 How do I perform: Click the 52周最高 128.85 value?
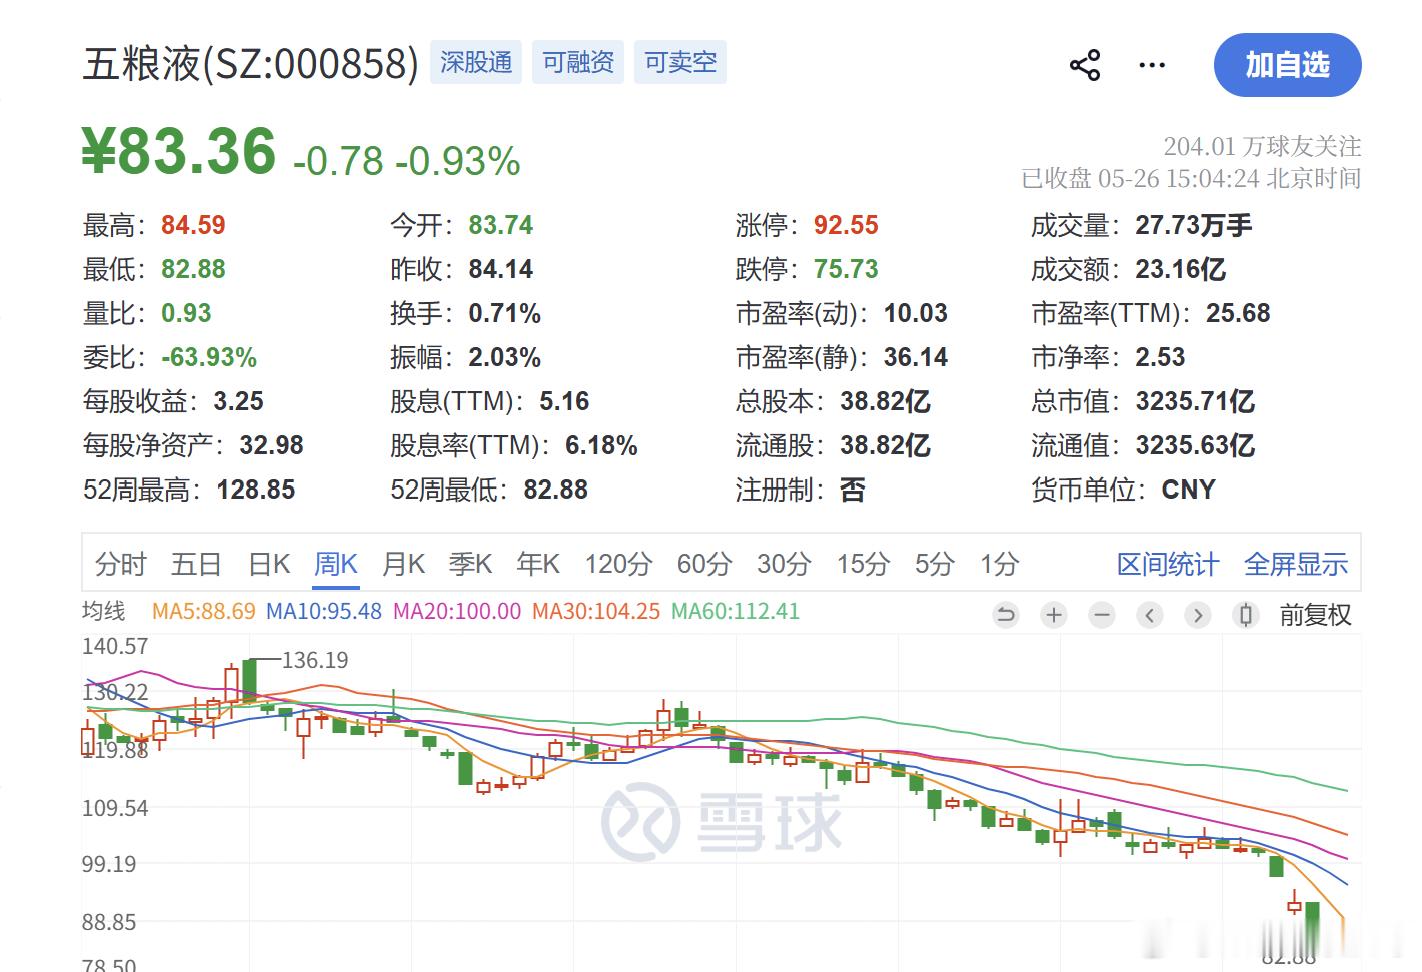(256, 489)
